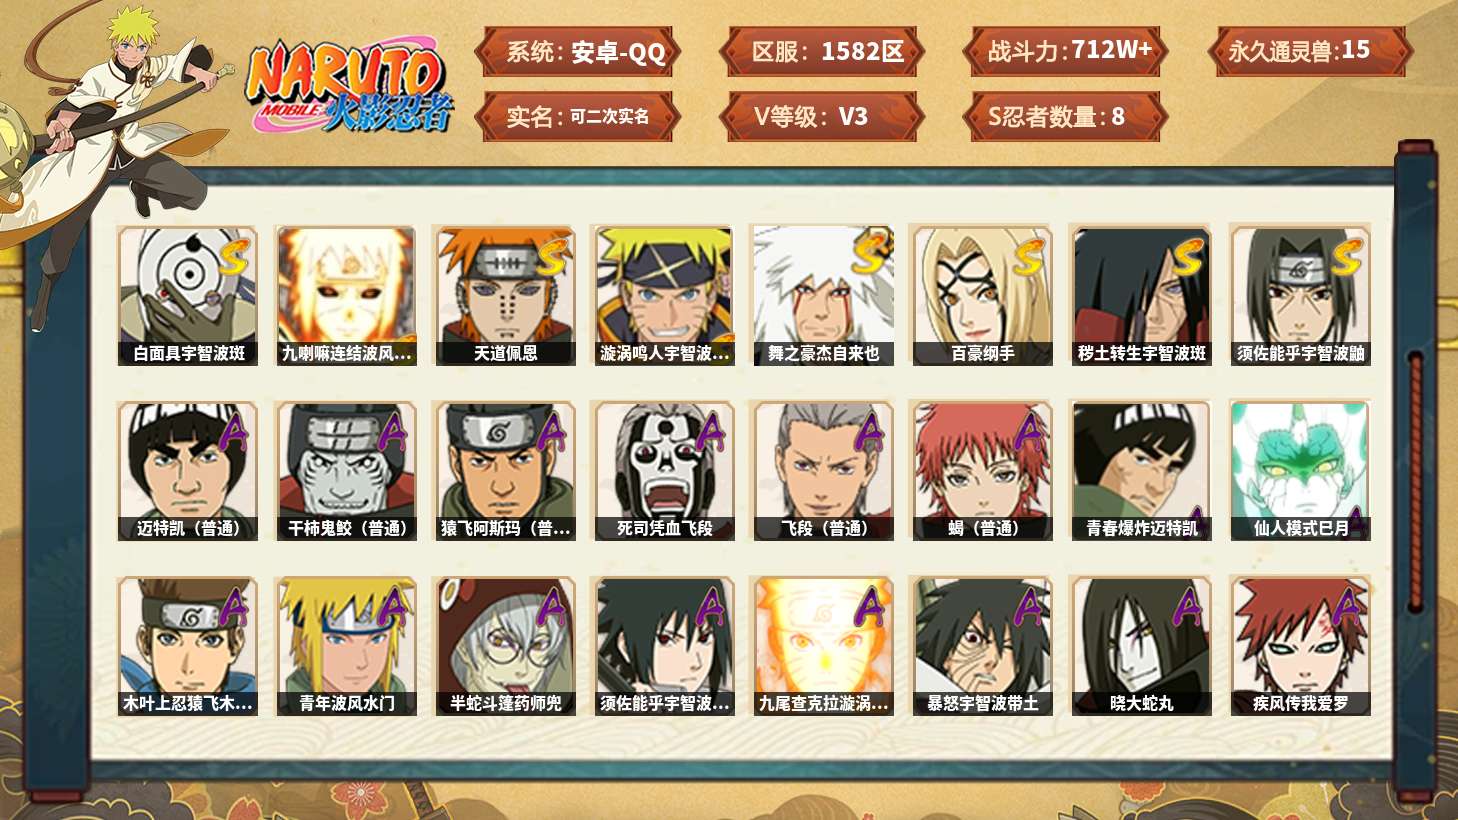Select the 晓大蛇丸 character portrait
Viewport: 1458px width, 820px height.
coord(1141,646)
